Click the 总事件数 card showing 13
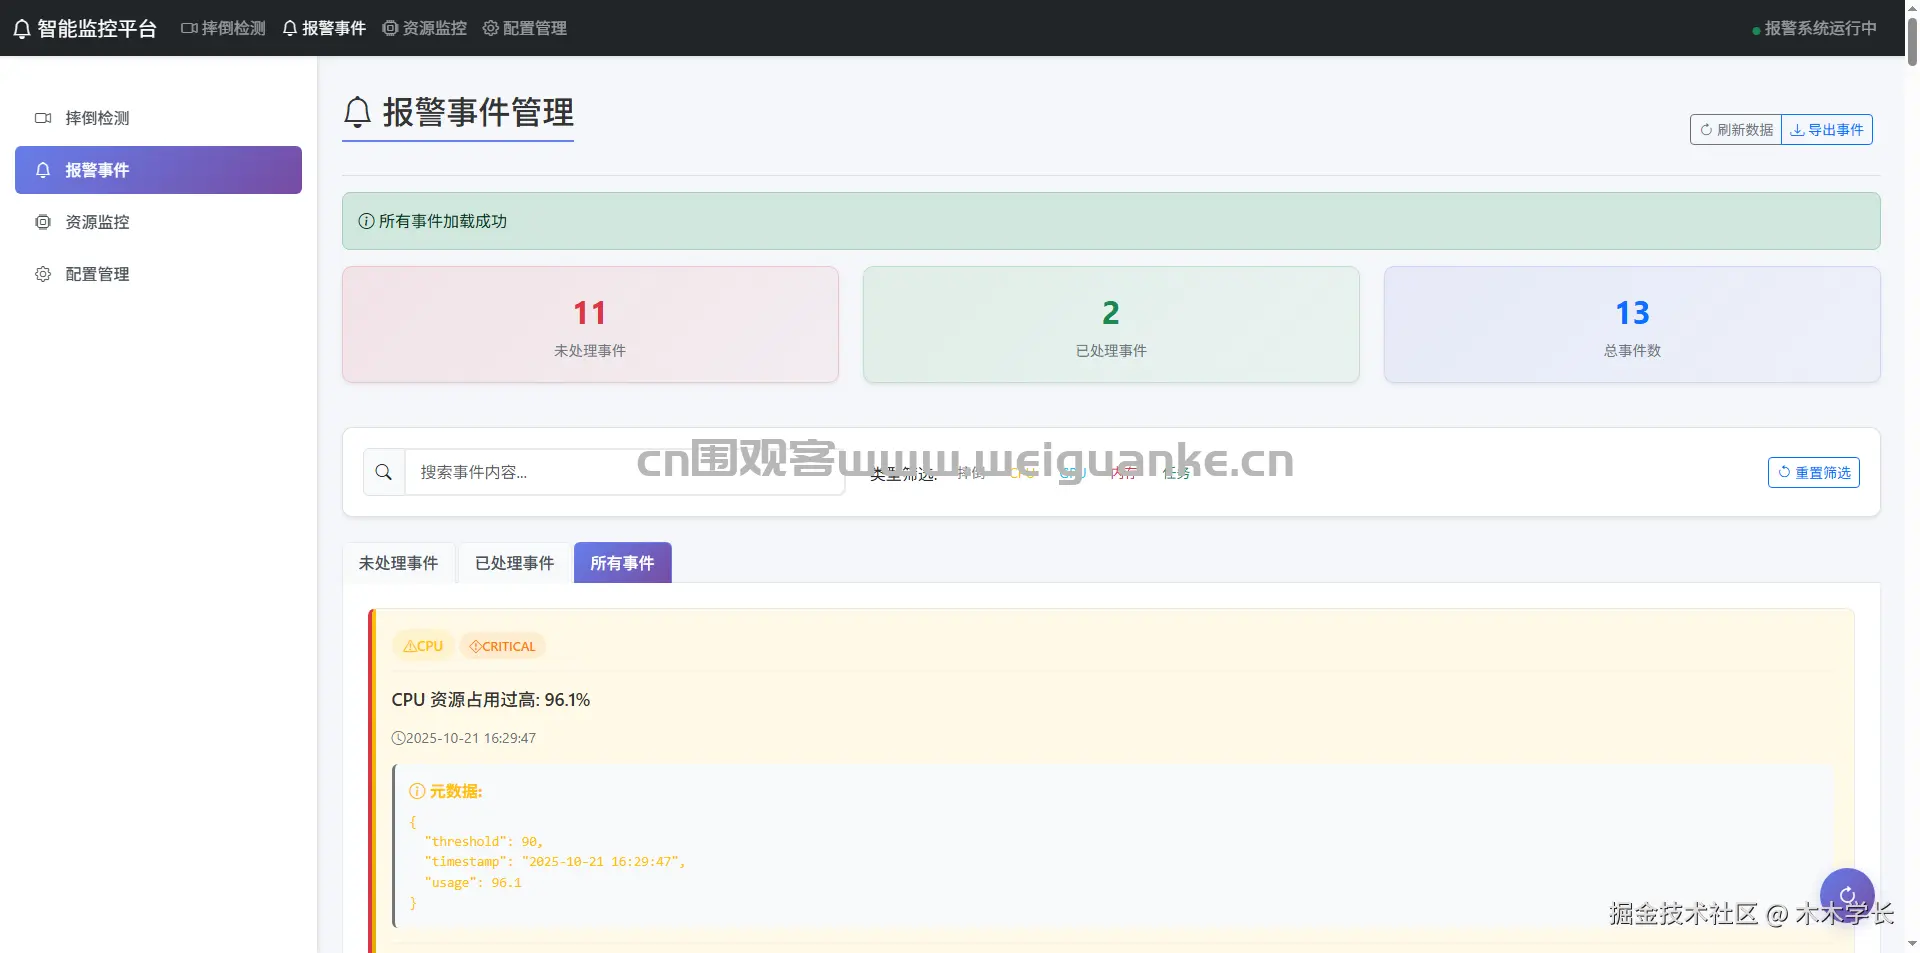Viewport: 1920px width, 953px height. pyautogui.click(x=1632, y=324)
